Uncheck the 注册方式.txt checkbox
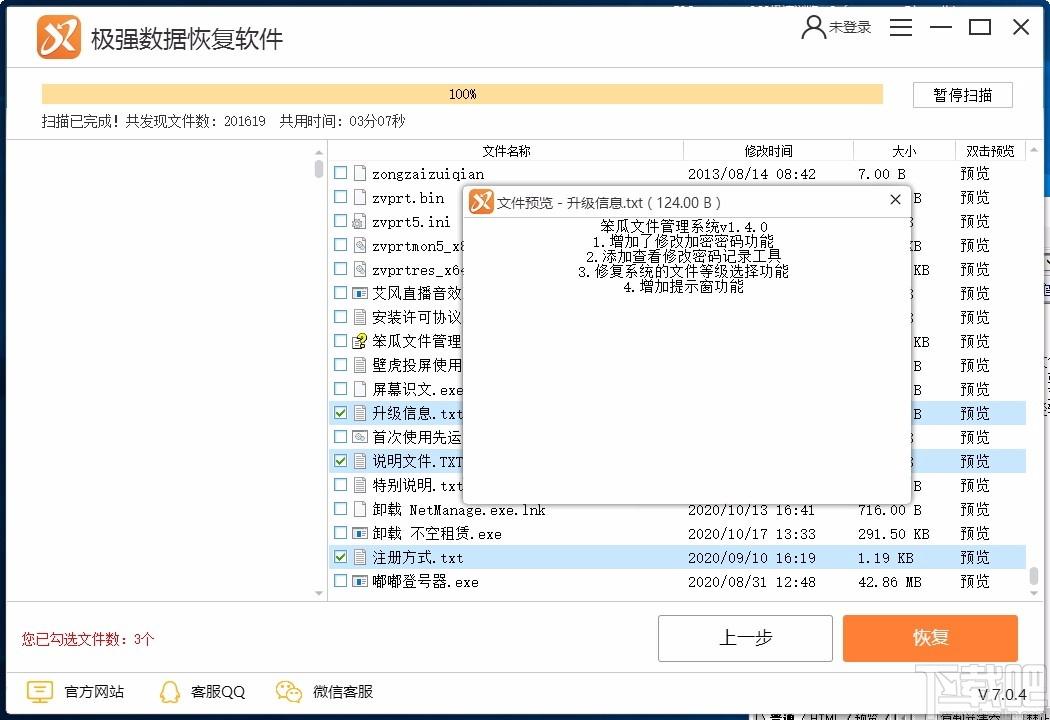 (341, 557)
